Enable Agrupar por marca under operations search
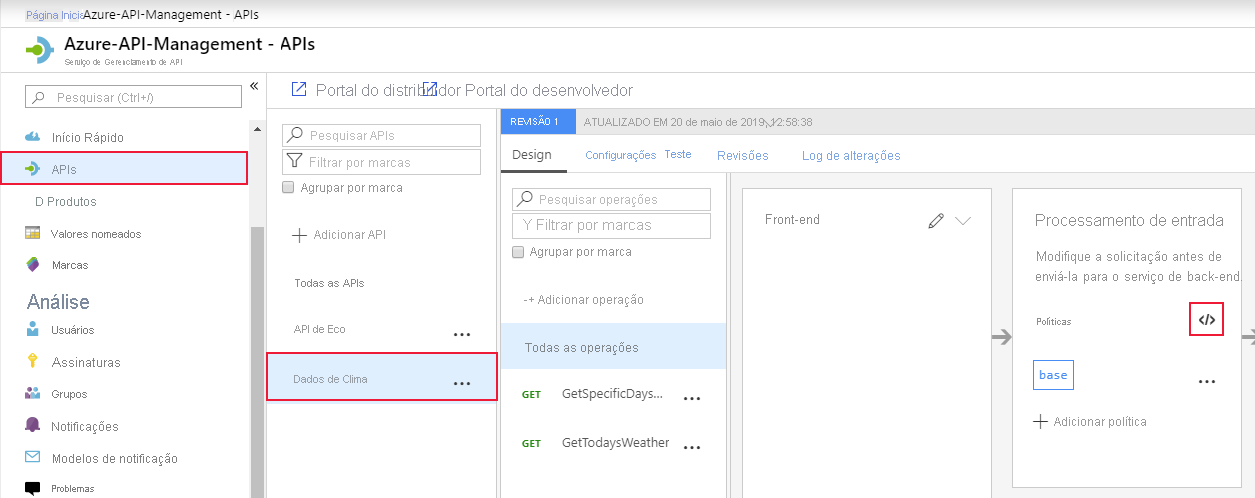Screen dimensions: 1255x498 tap(518, 252)
